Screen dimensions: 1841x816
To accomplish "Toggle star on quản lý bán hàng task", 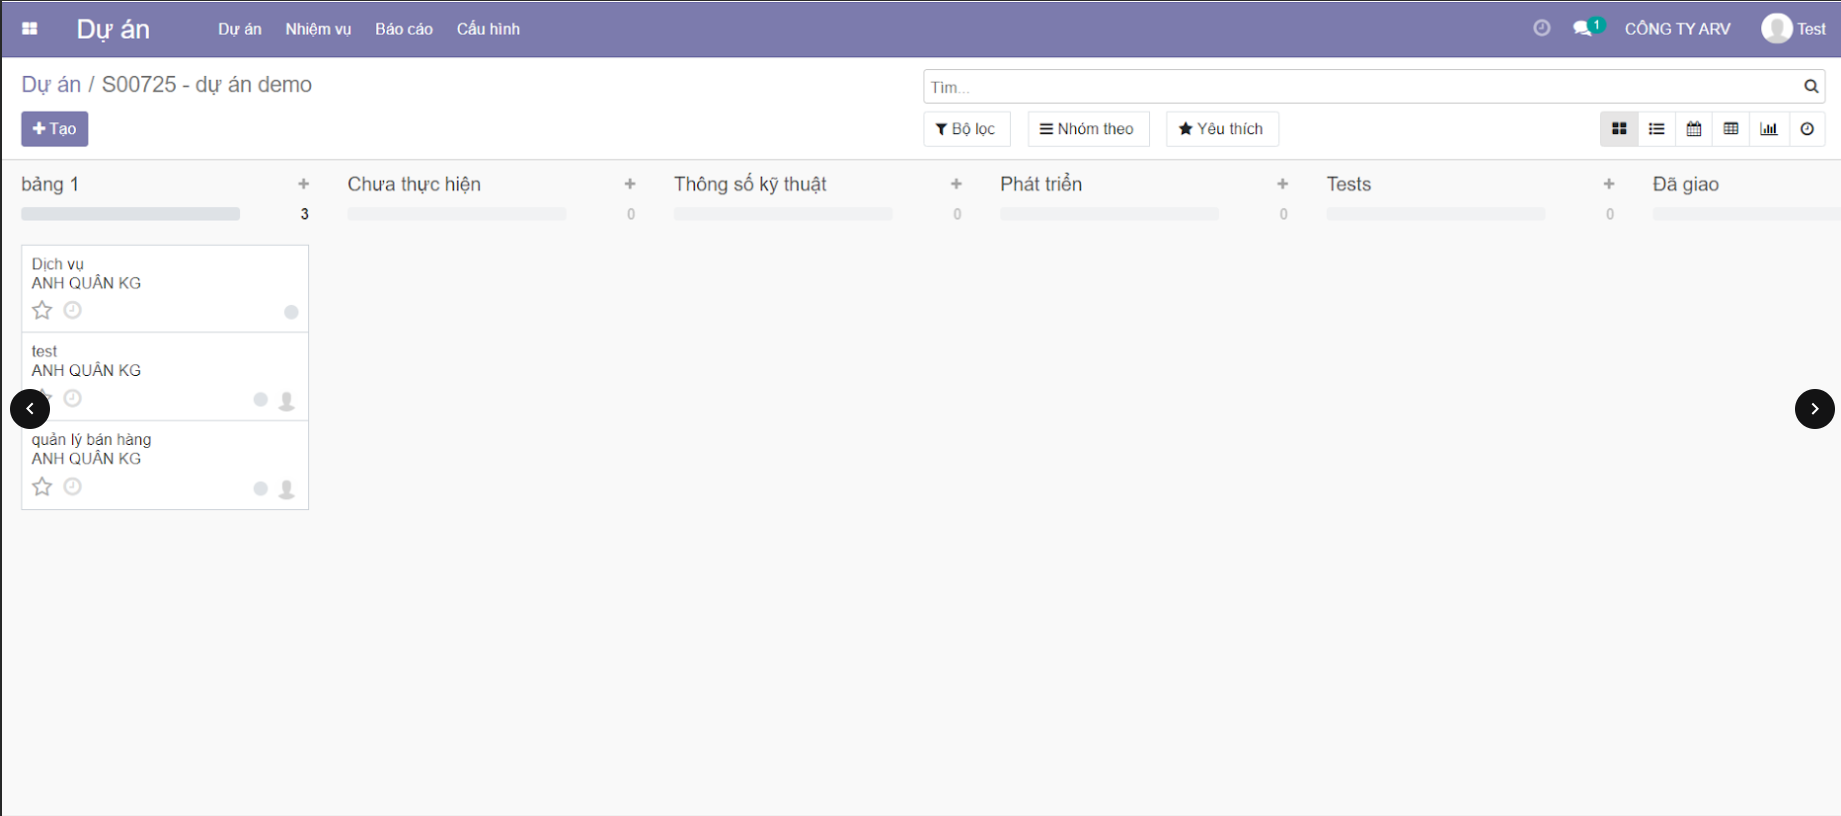I will (x=42, y=487).
